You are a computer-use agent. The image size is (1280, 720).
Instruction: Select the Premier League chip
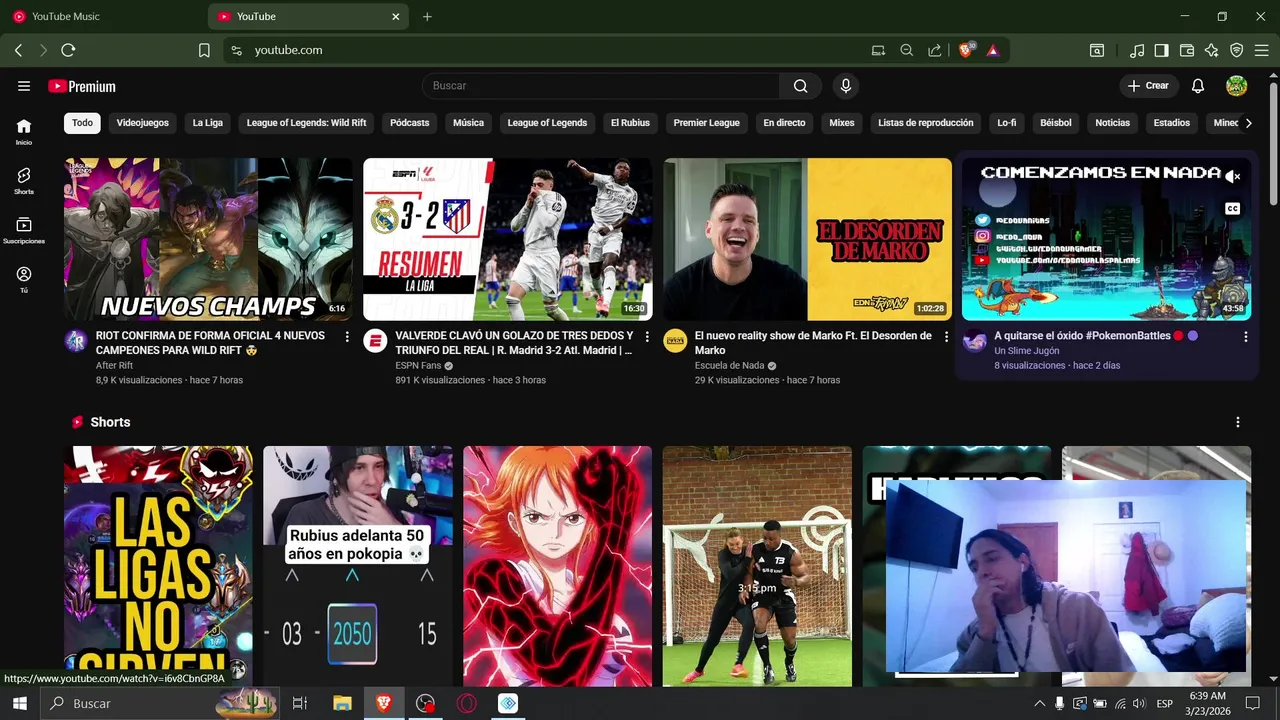tap(706, 123)
